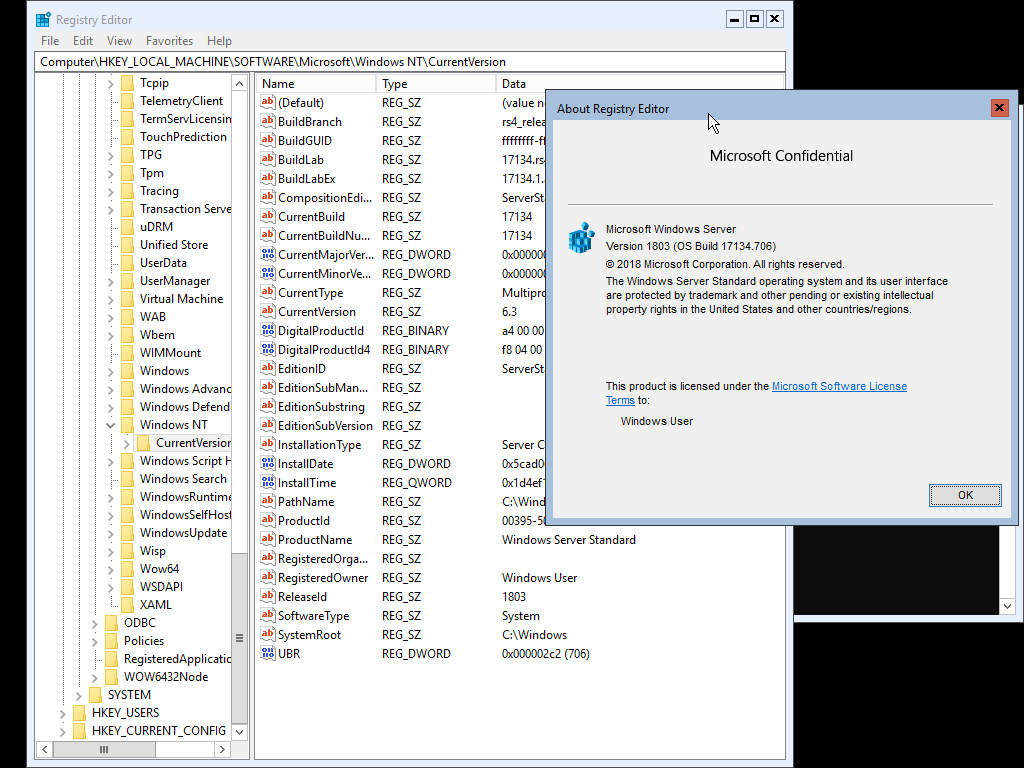Select the Virtual Machine key
The image size is (1024, 768).
[x=181, y=298]
